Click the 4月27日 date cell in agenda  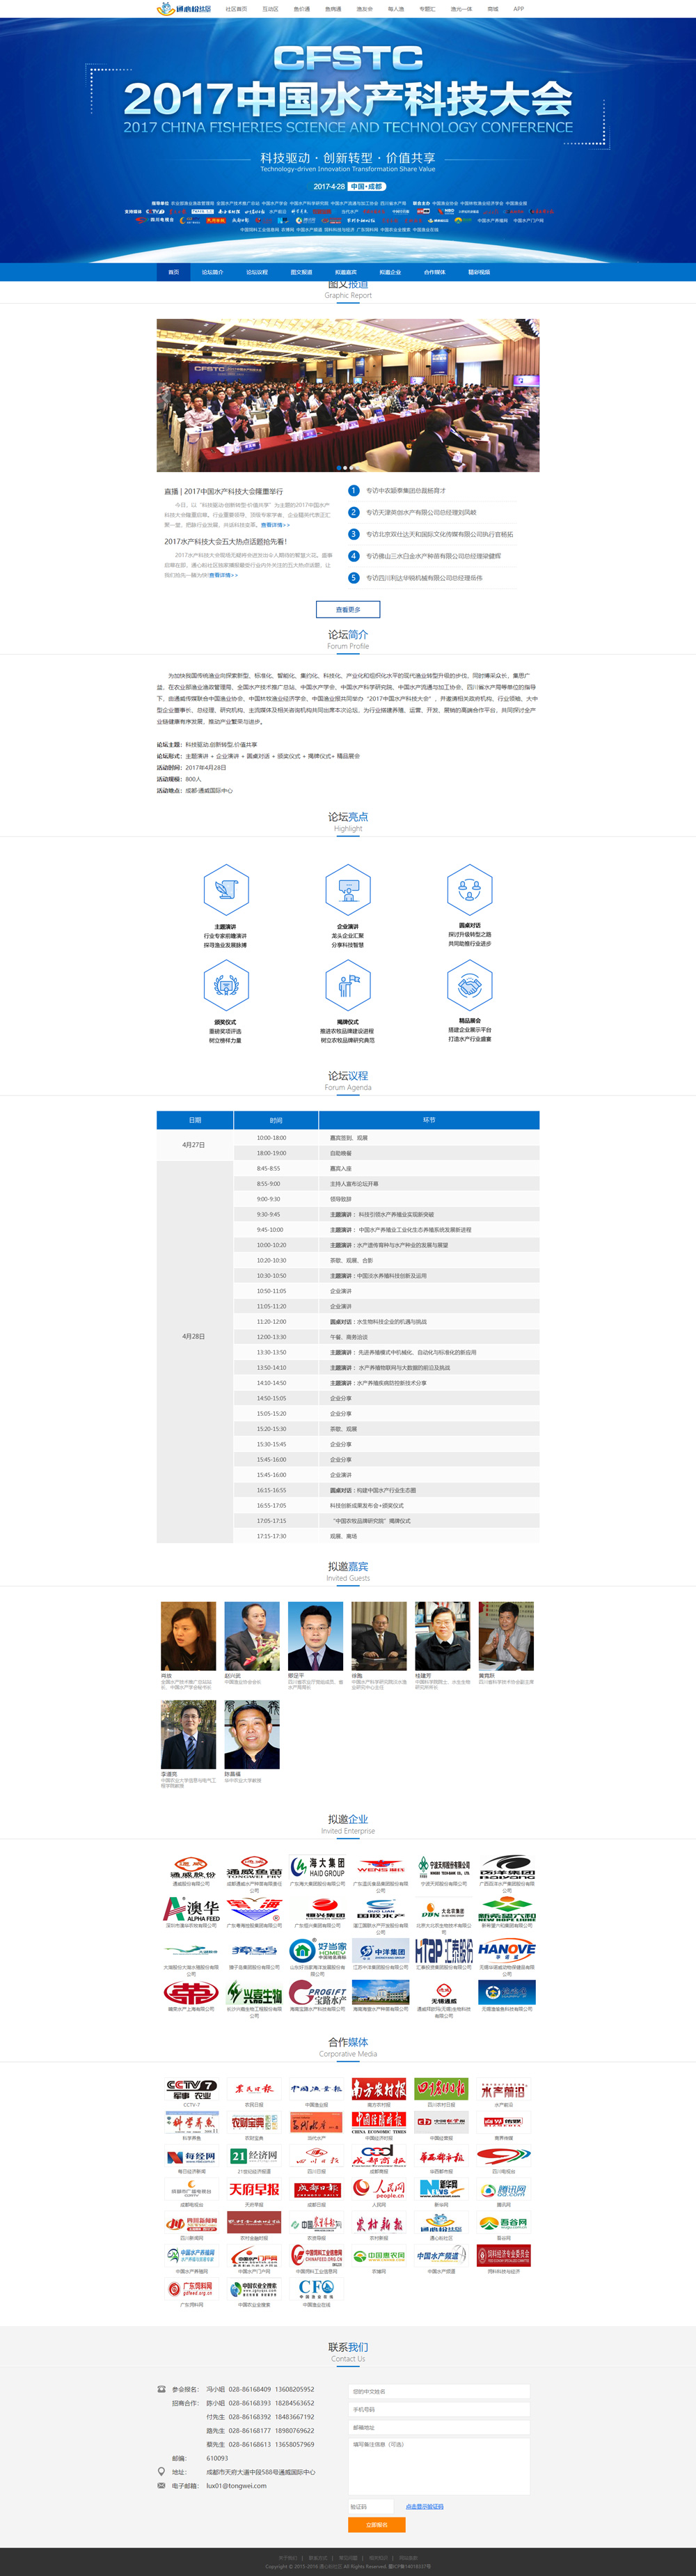pos(194,1145)
